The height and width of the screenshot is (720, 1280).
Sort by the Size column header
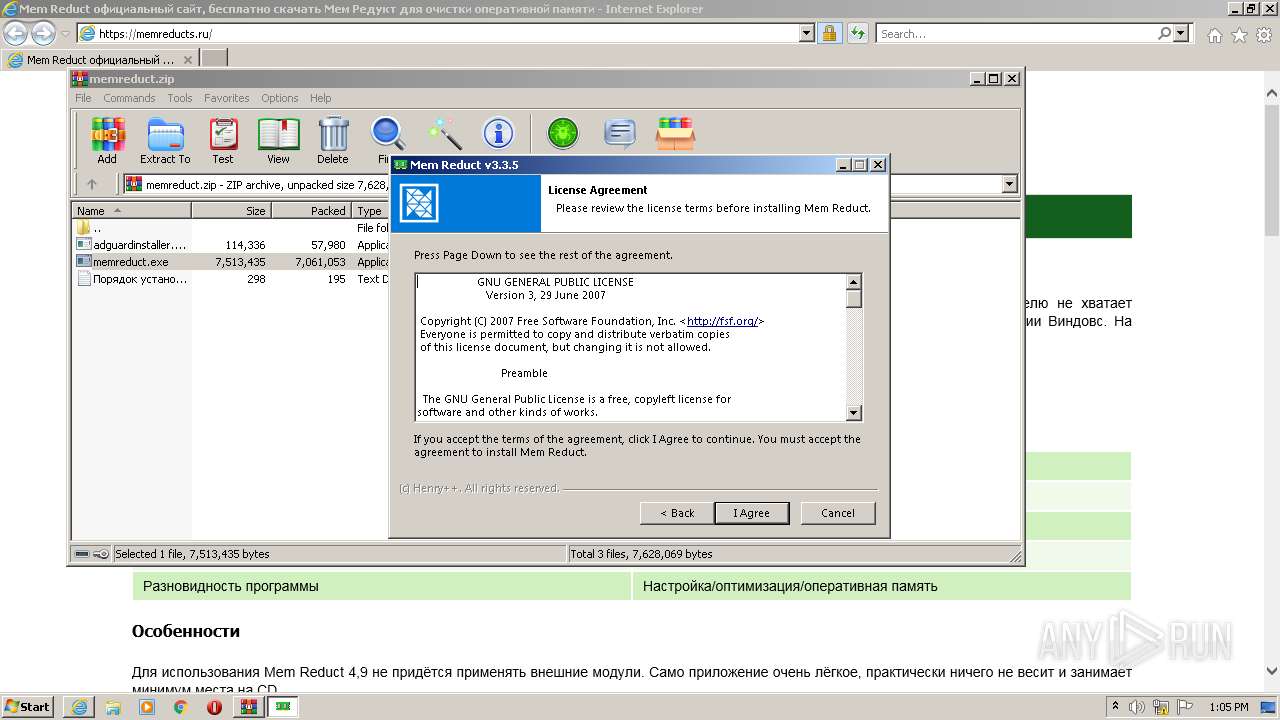coord(231,210)
